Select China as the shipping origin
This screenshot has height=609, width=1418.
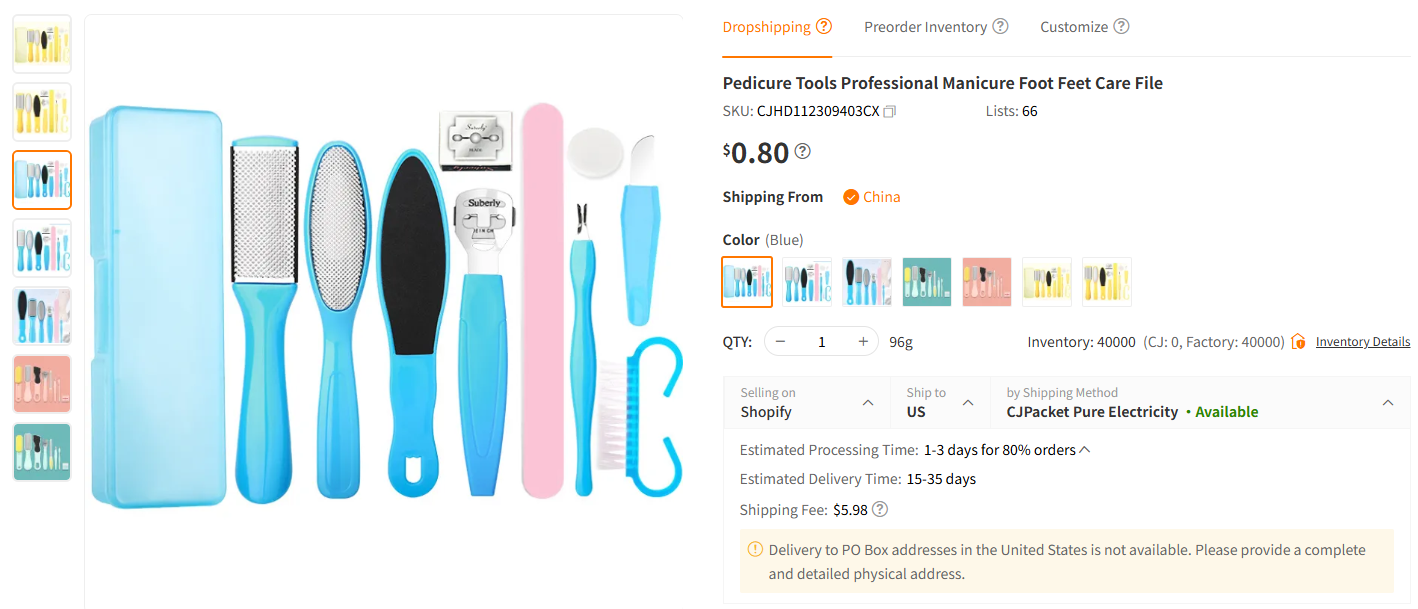(871, 196)
